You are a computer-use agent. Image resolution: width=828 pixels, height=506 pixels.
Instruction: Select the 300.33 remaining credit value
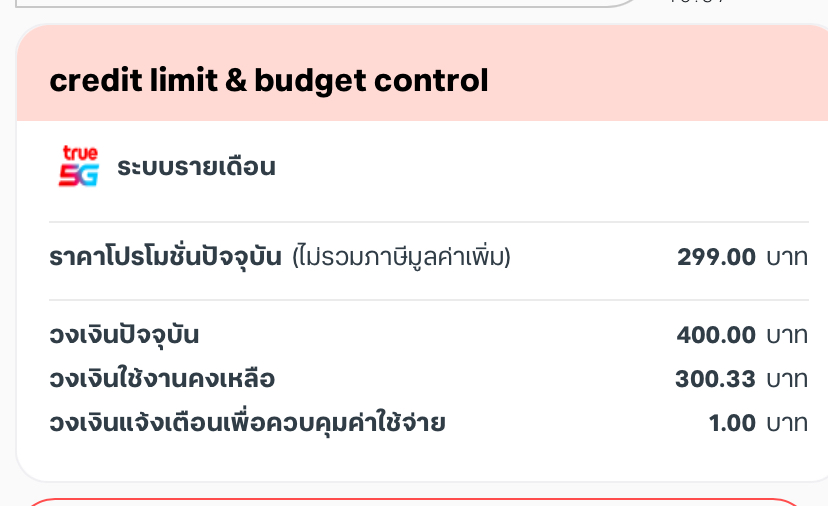pos(715,379)
